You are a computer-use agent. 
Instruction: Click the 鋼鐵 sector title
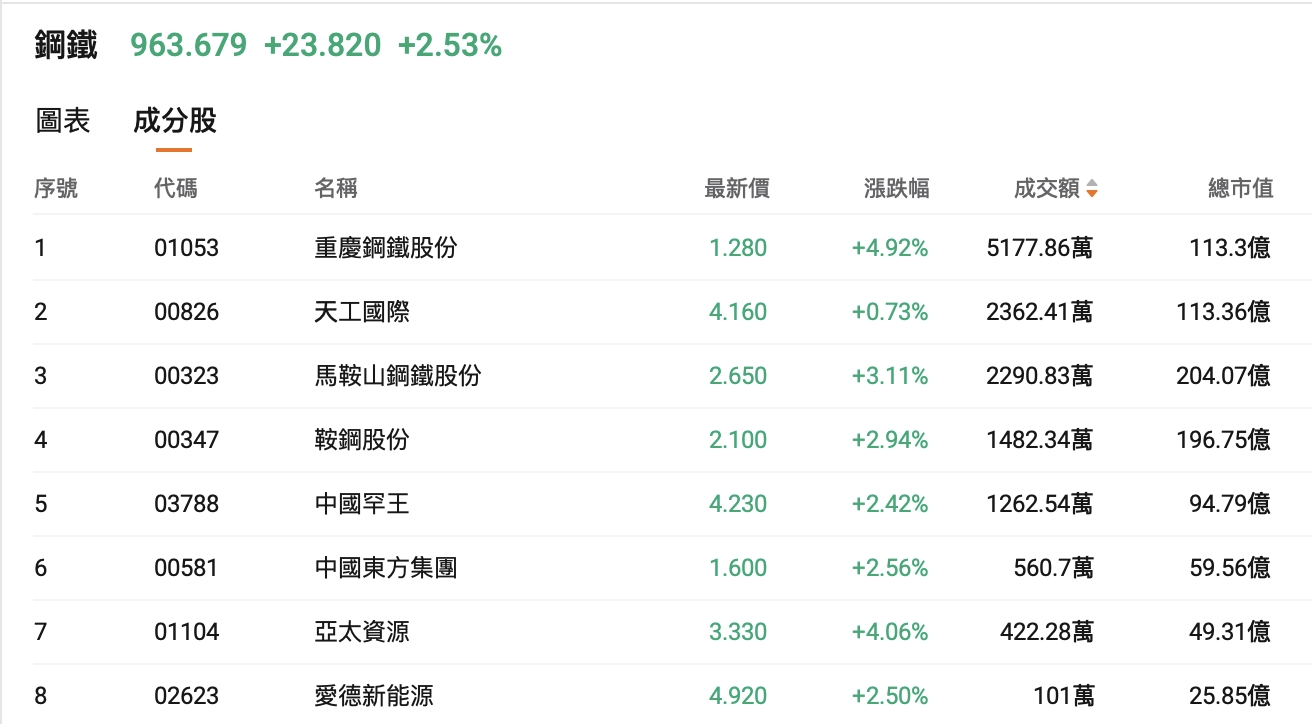pos(66,45)
